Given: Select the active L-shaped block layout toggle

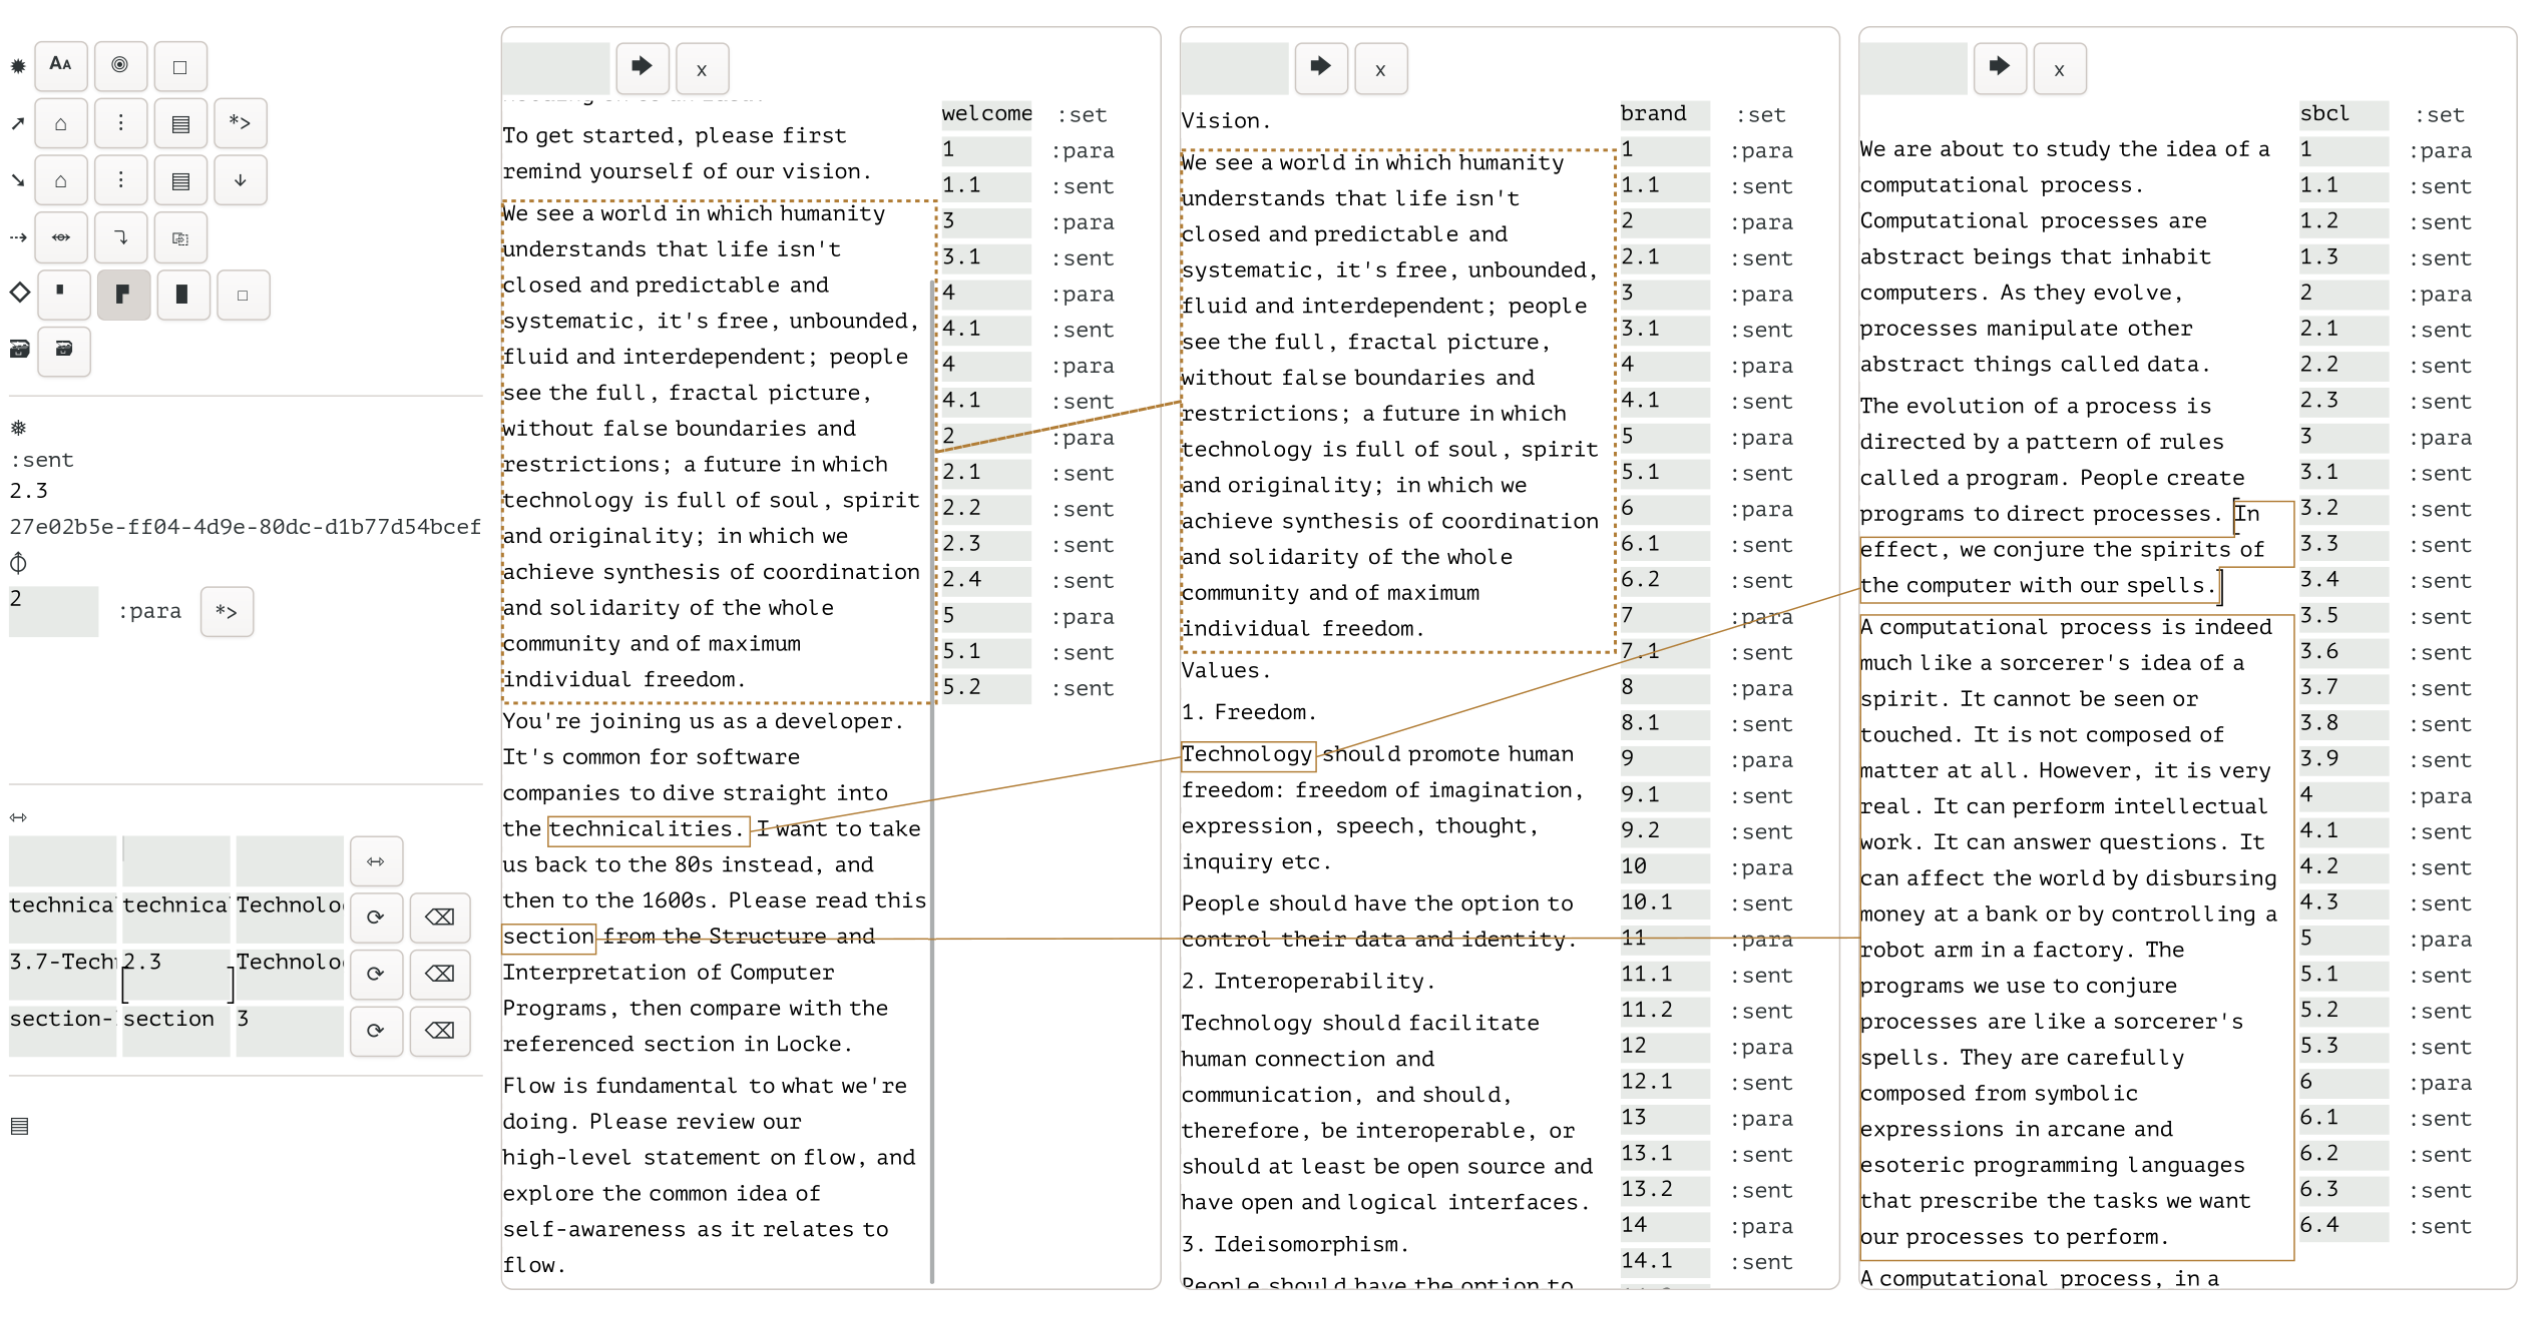Looking at the screenshot, I should pyautogui.click(x=123, y=295).
